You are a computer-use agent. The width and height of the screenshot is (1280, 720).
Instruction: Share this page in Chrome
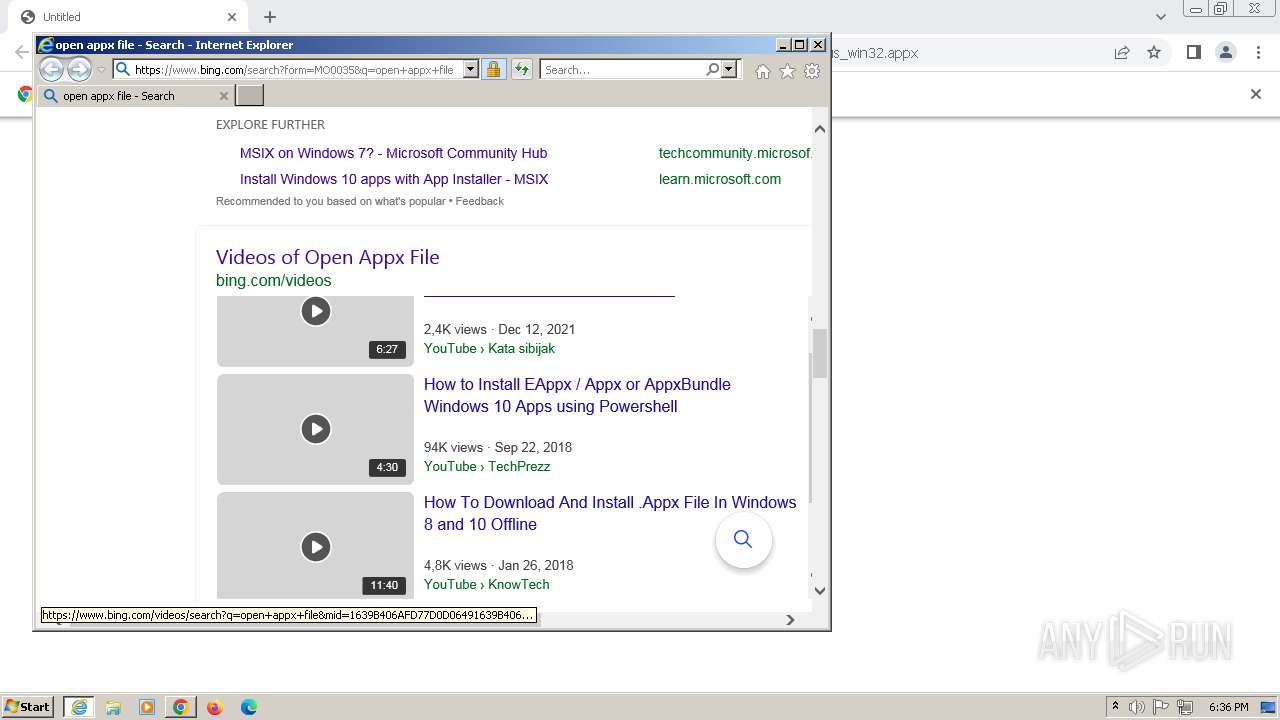click(1122, 52)
